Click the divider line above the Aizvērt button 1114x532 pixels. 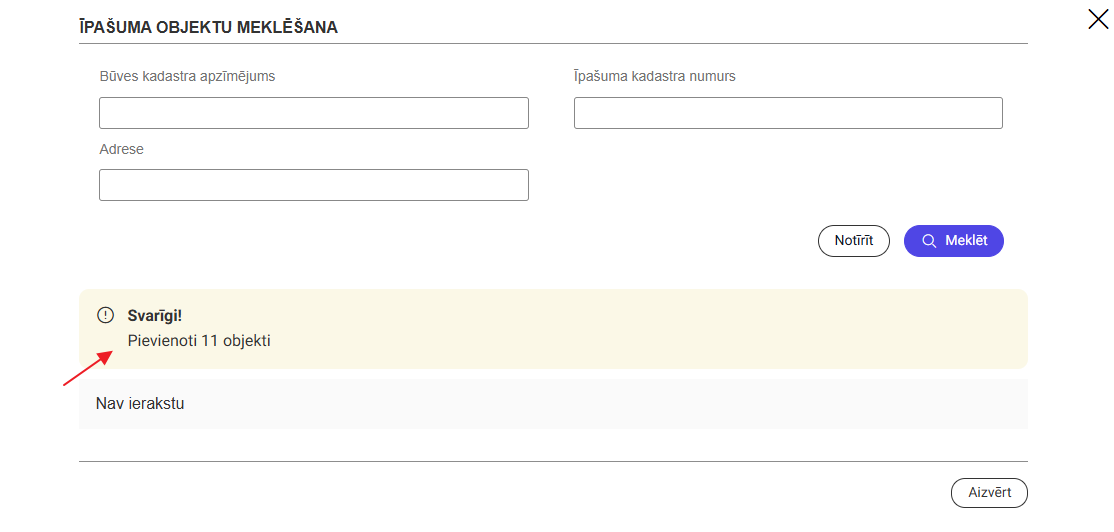pyautogui.click(x=553, y=461)
